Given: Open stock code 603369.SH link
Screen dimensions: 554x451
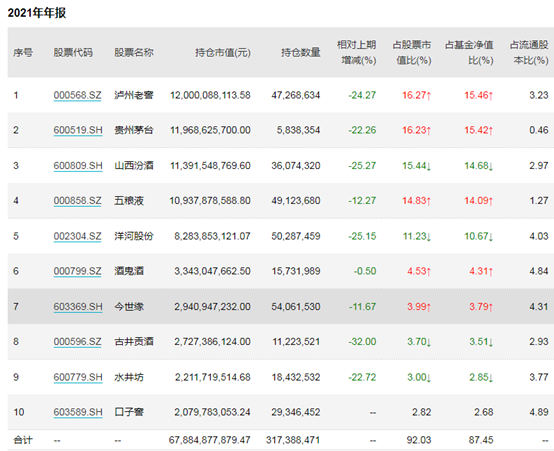Looking at the screenshot, I should coord(78,306).
